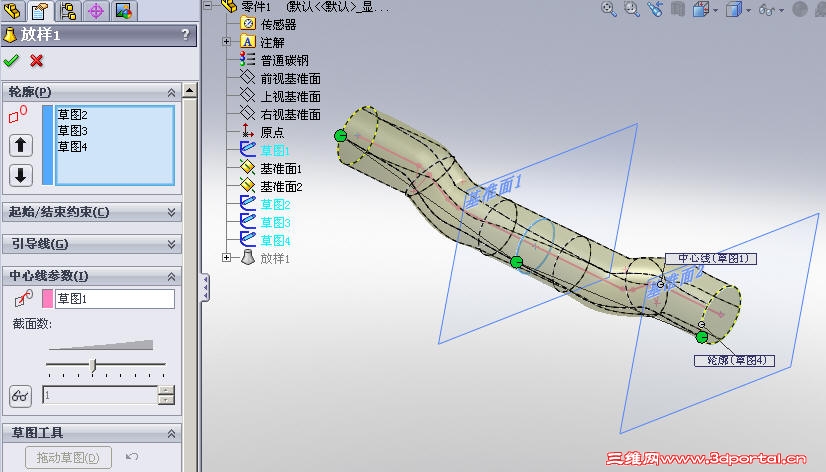The height and width of the screenshot is (472, 826).
Task: Click the centerline selection icon
Action: [23, 299]
